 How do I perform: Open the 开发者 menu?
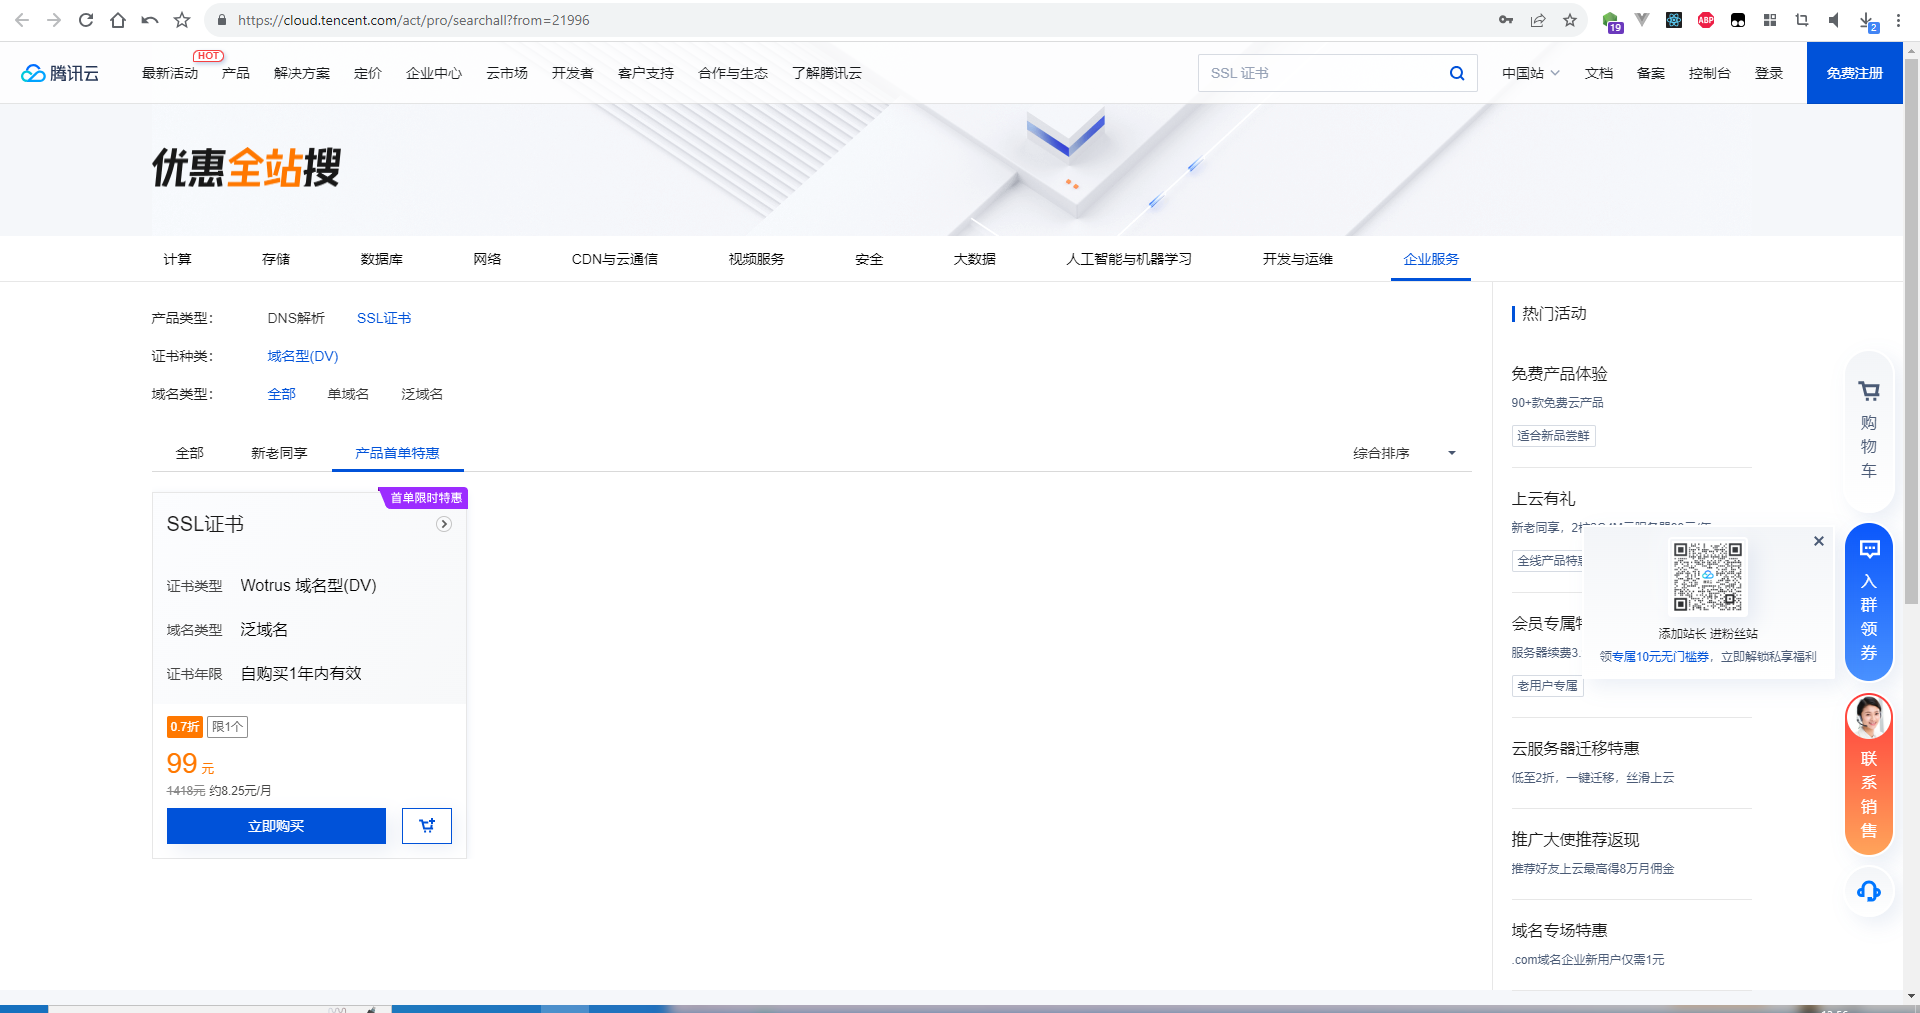[x=573, y=73]
